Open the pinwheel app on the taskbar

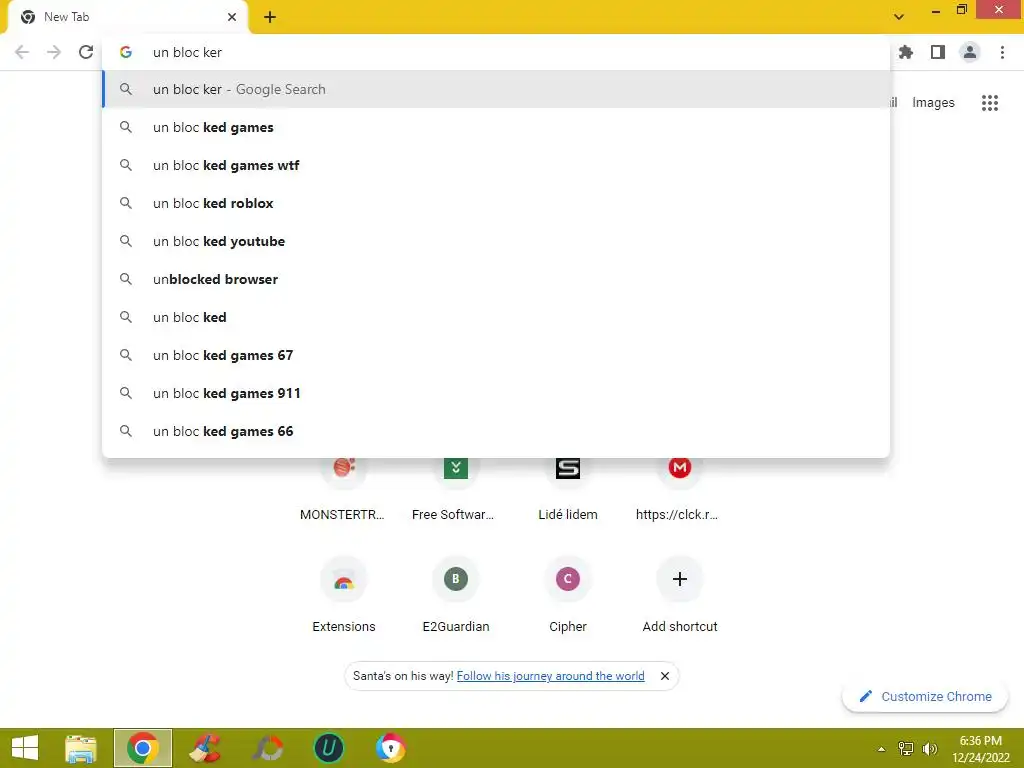pos(267,748)
